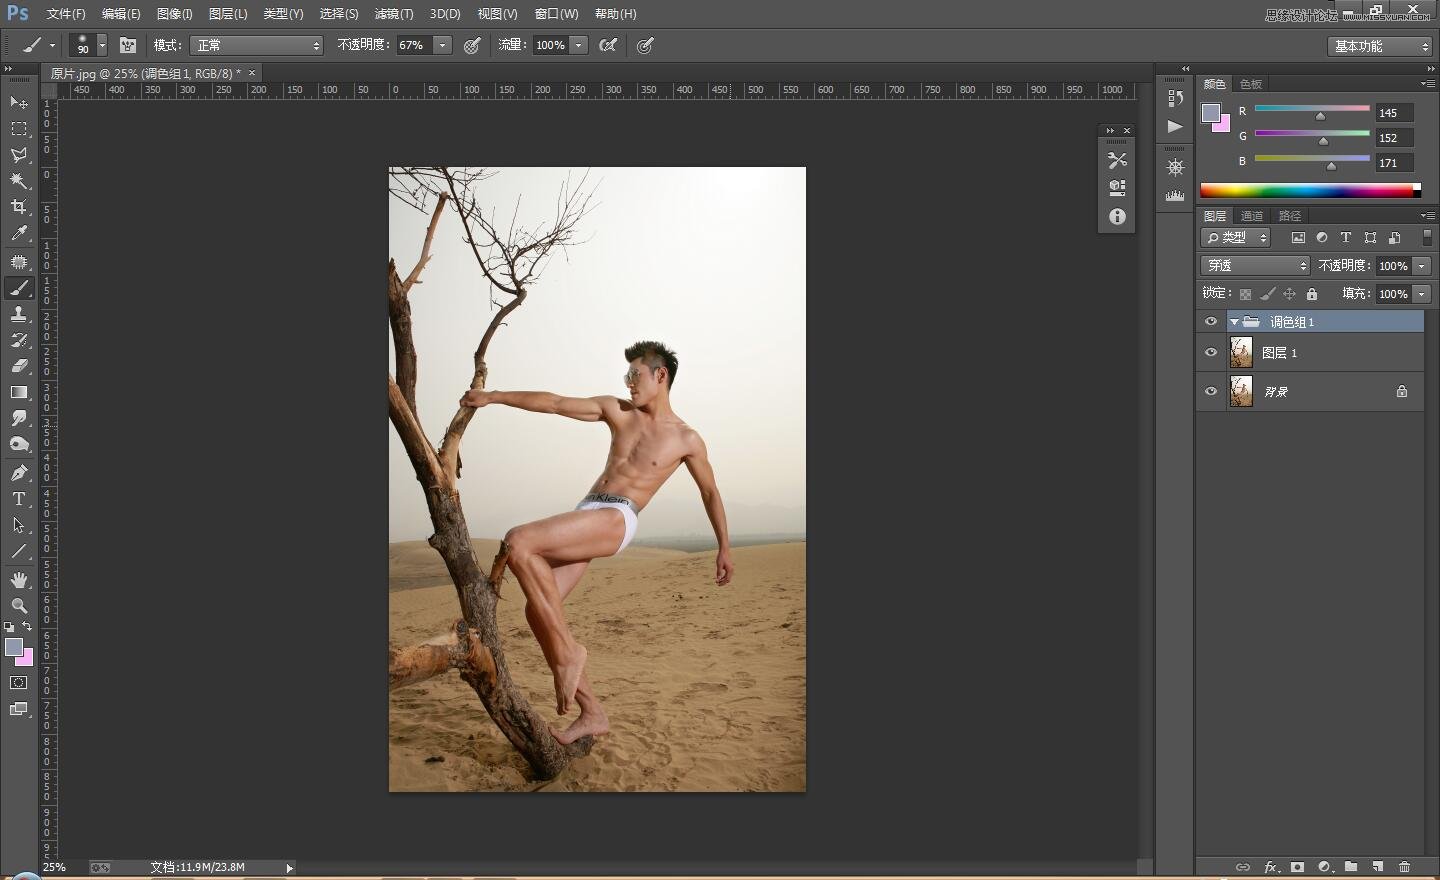The width and height of the screenshot is (1440, 880).
Task: Open the layer blend mode 穿透 dropdown
Action: coord(1255,265)
